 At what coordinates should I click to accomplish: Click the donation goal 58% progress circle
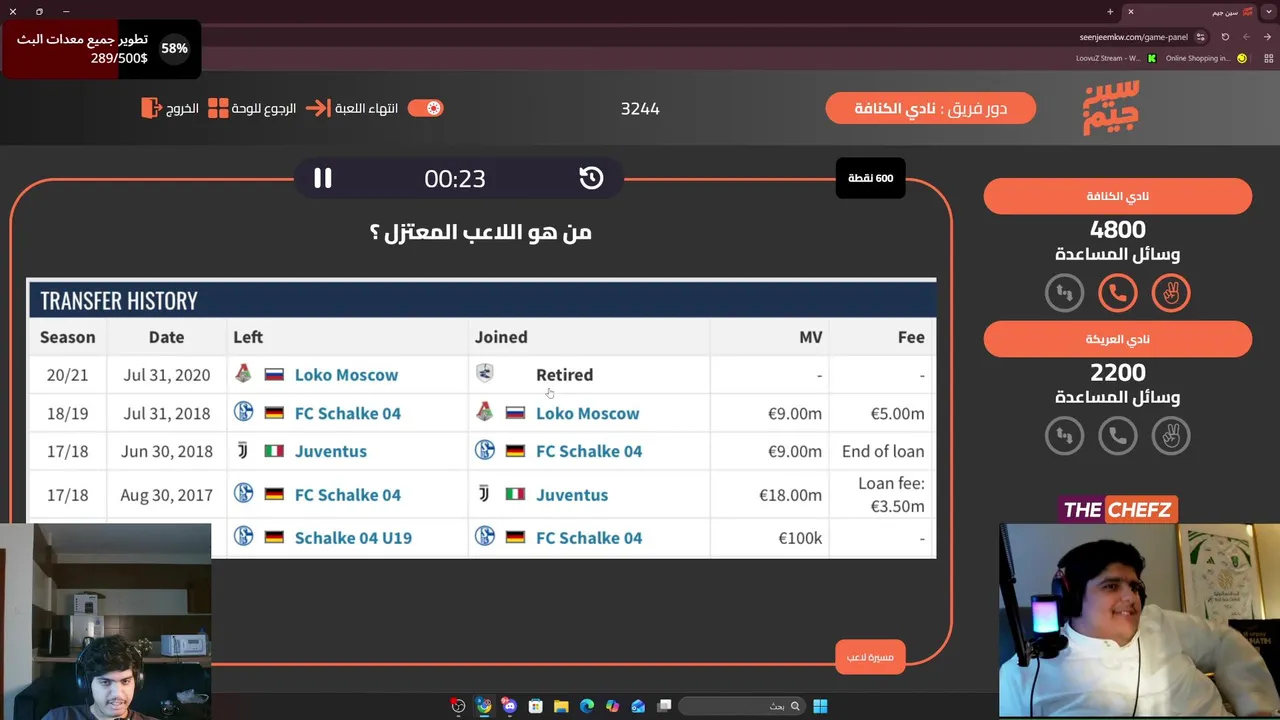(174, 48)
